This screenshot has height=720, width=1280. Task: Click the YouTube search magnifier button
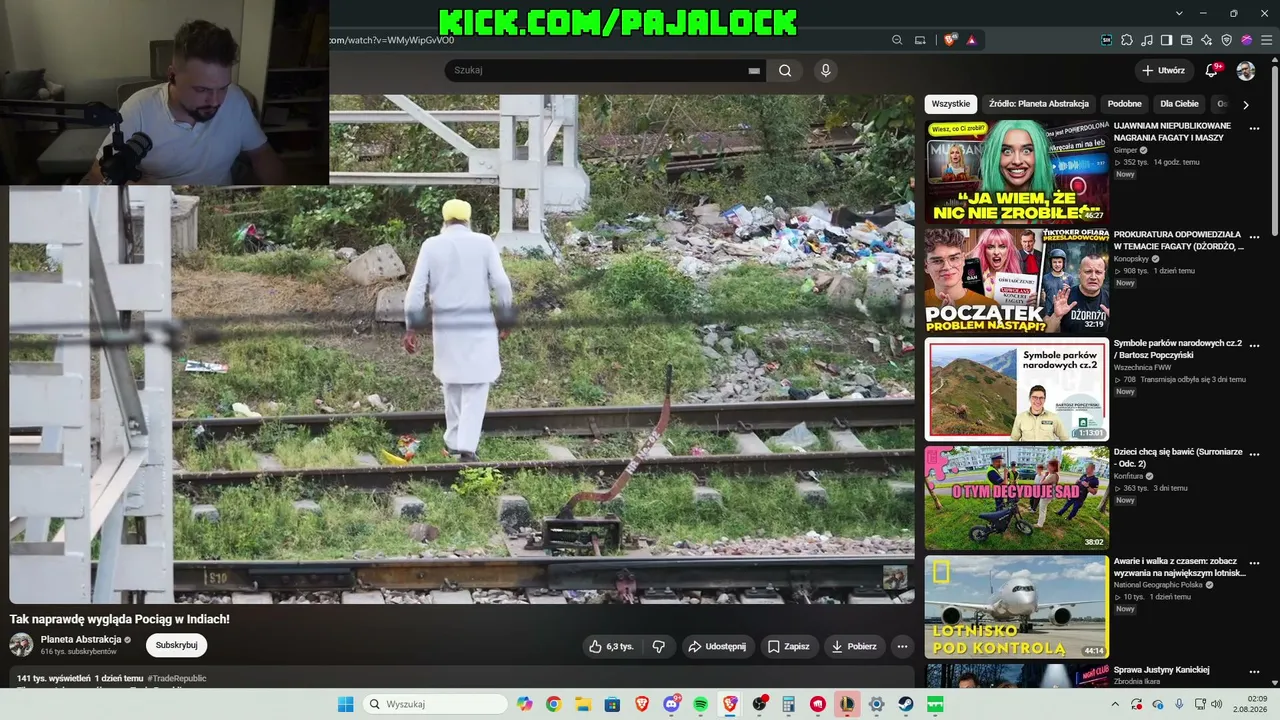[x=785, y=70]
